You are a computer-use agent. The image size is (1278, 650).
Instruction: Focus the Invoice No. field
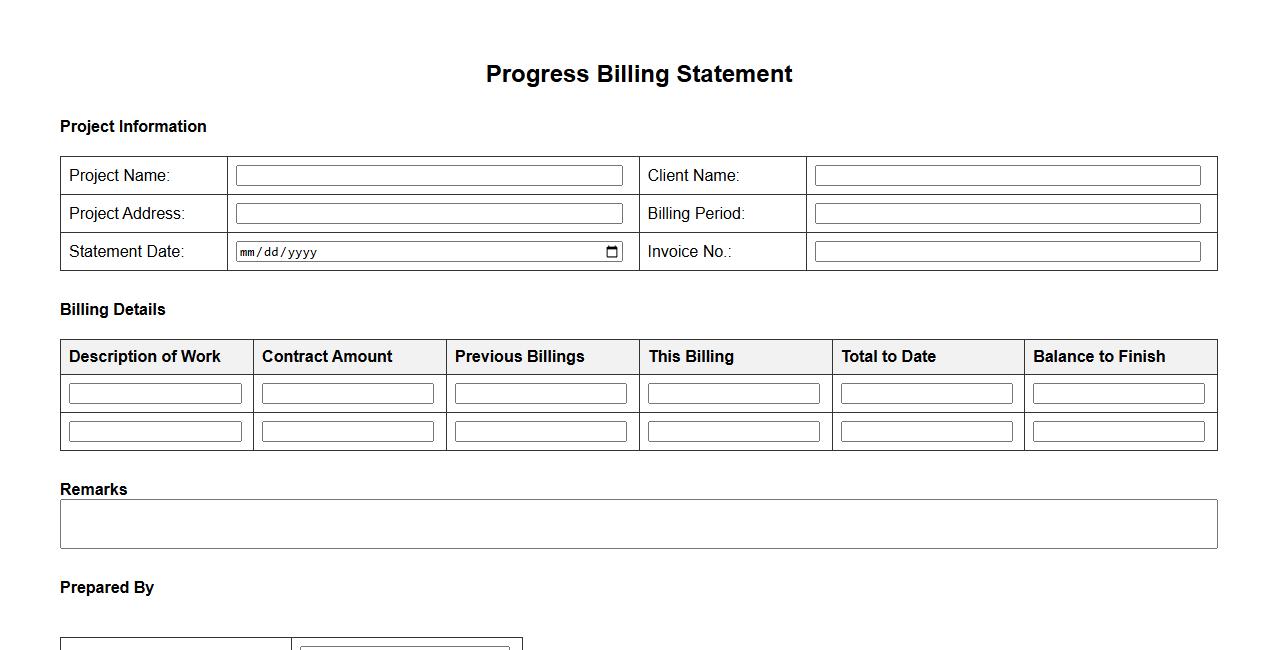click(x=1007, y=252)
